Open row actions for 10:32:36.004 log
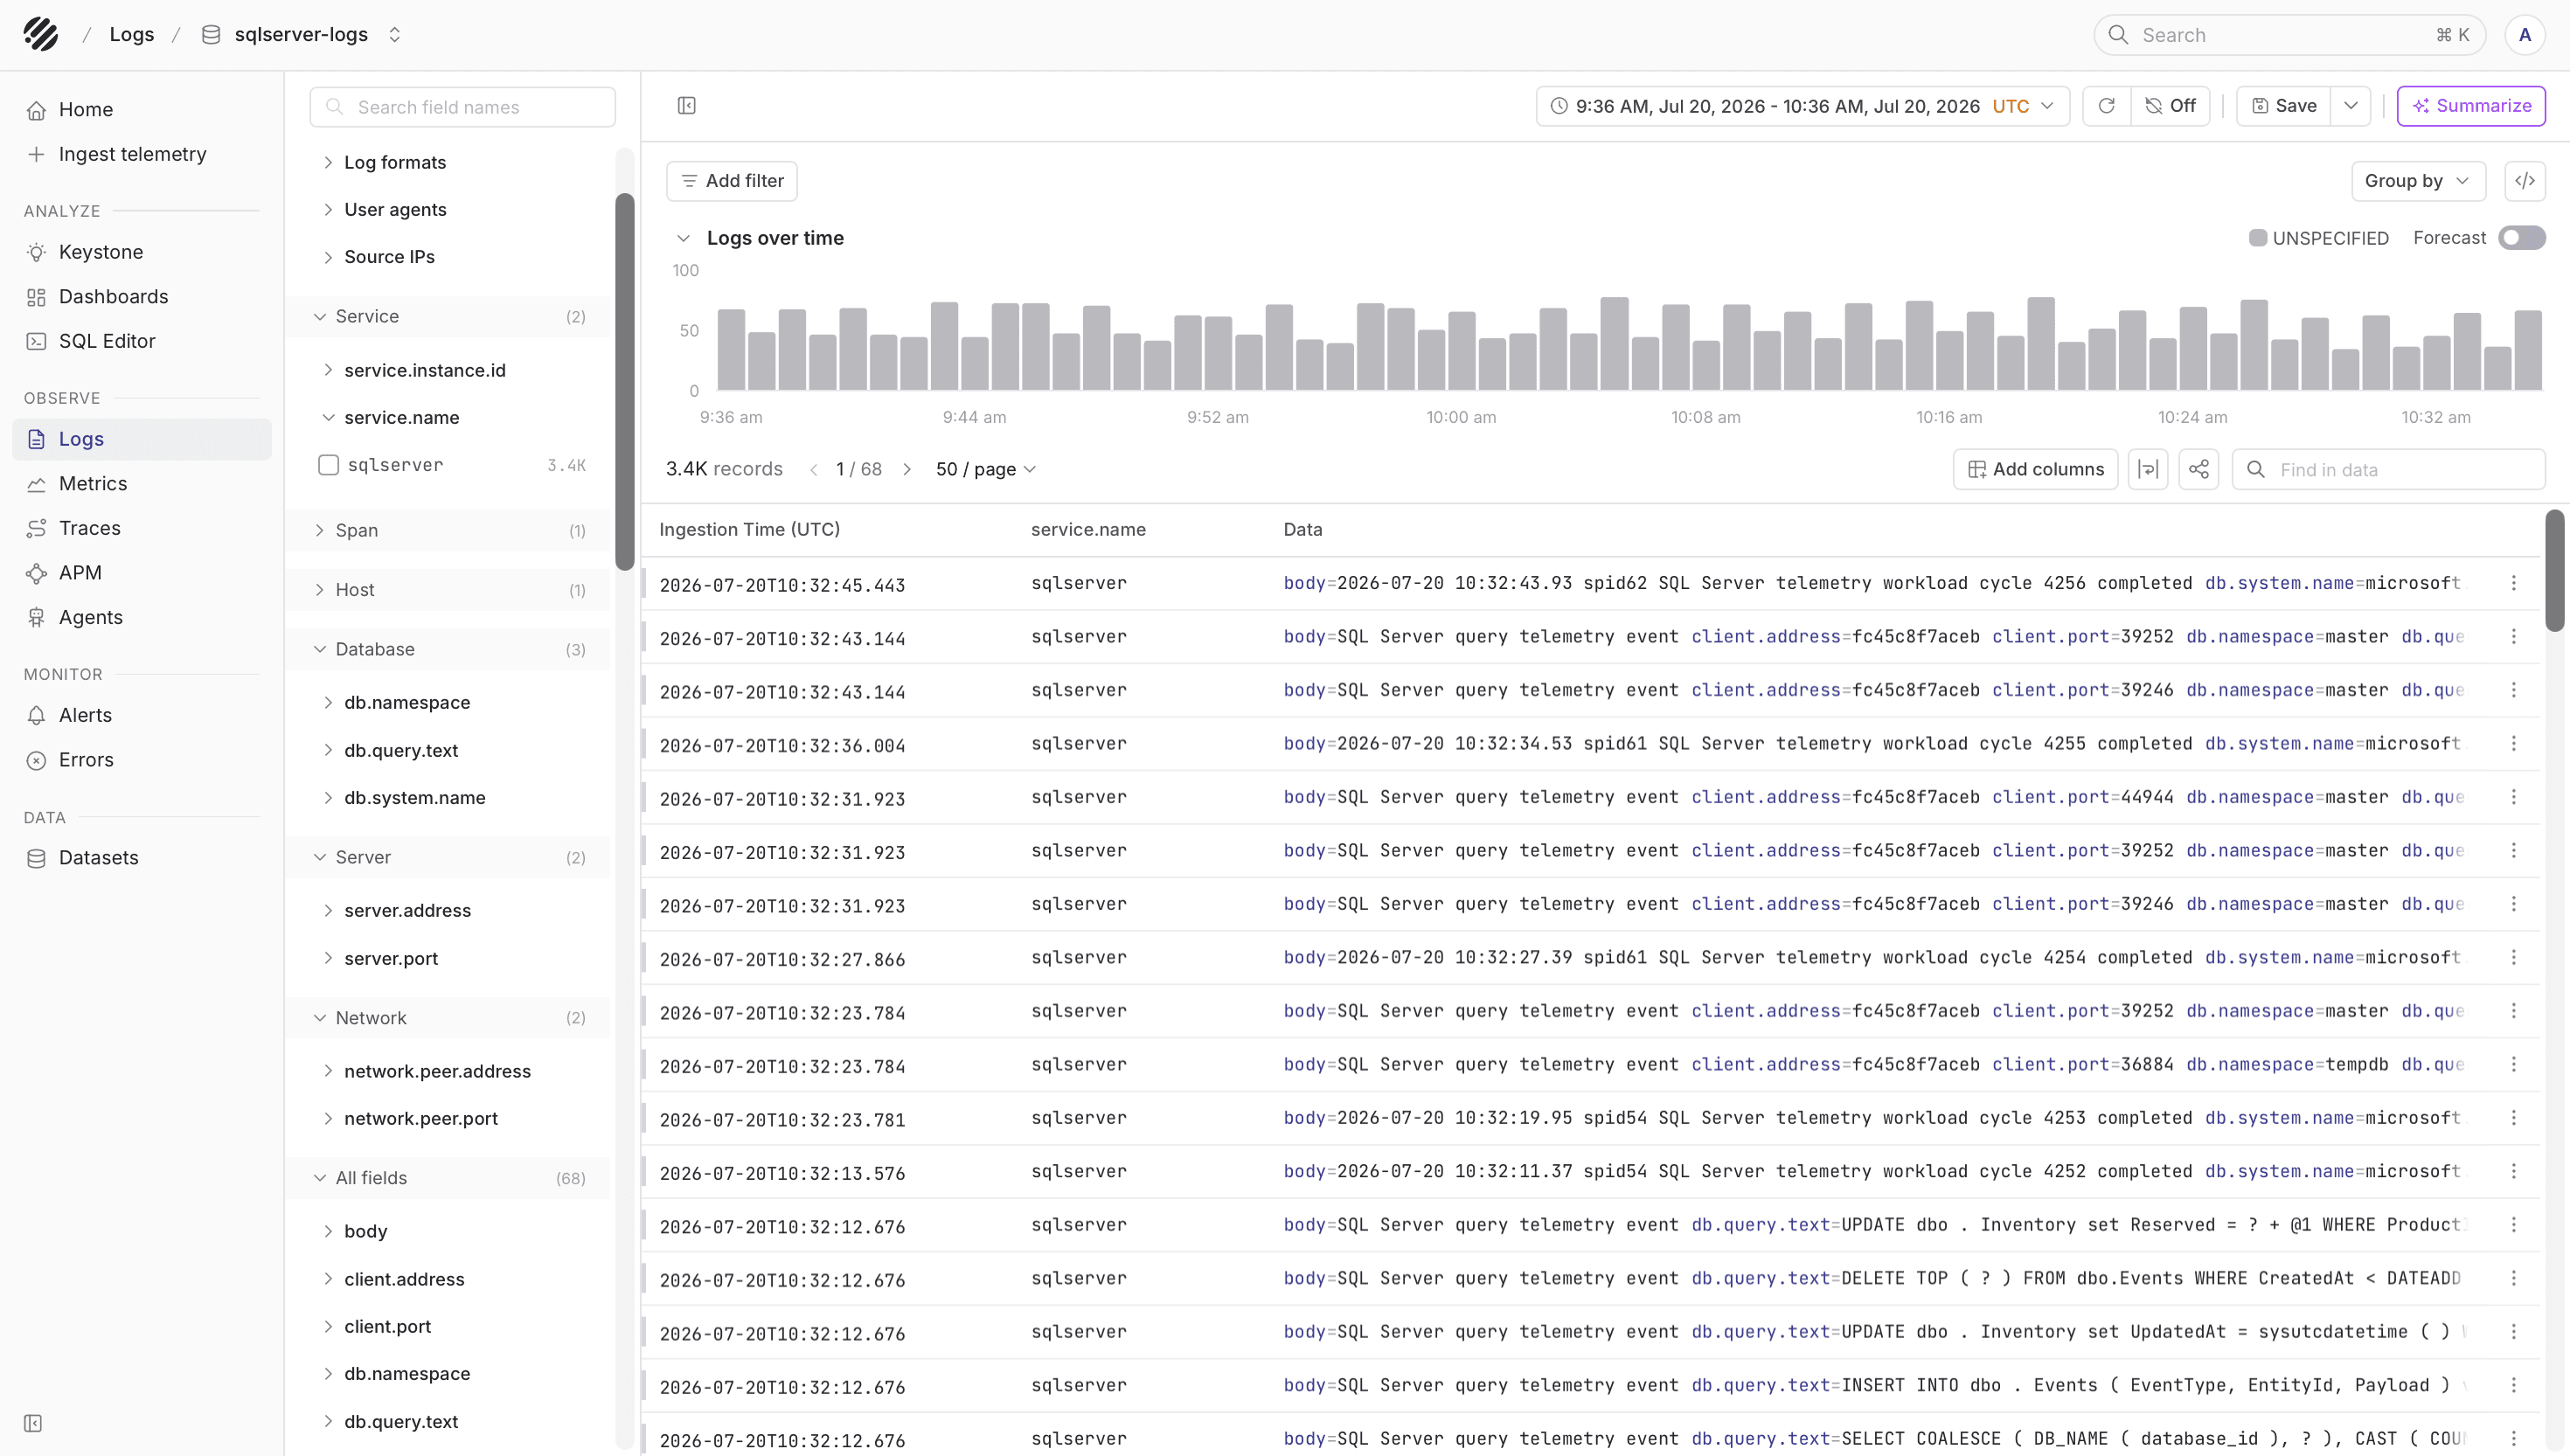The height and width of the screenshot is (1456, 2570). tap(2514, 744)
